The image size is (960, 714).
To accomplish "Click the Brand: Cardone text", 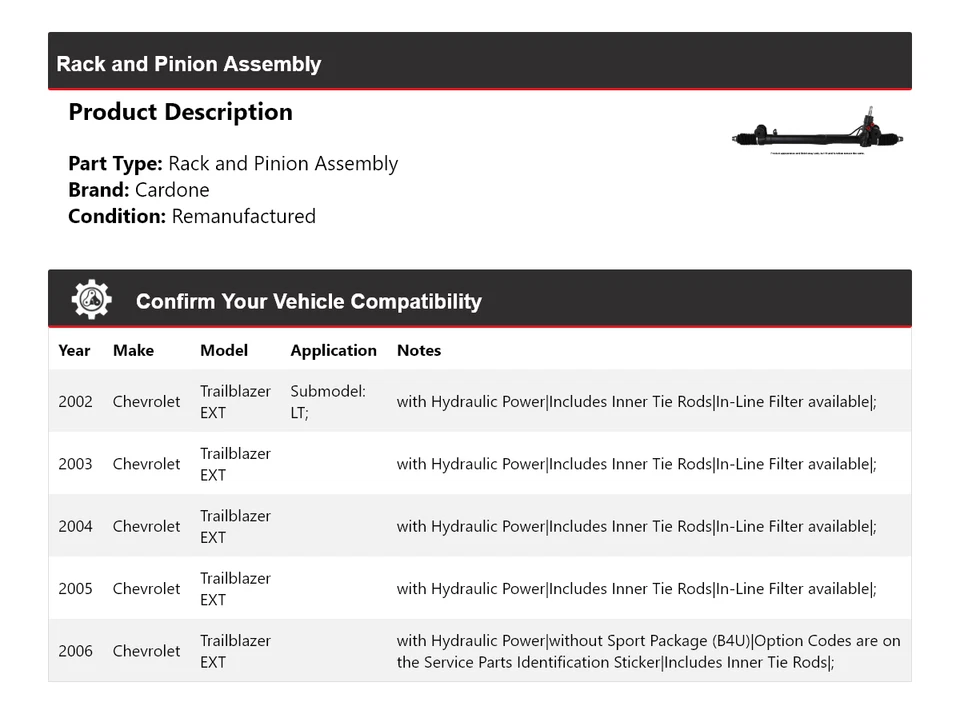I will [139, 190].
